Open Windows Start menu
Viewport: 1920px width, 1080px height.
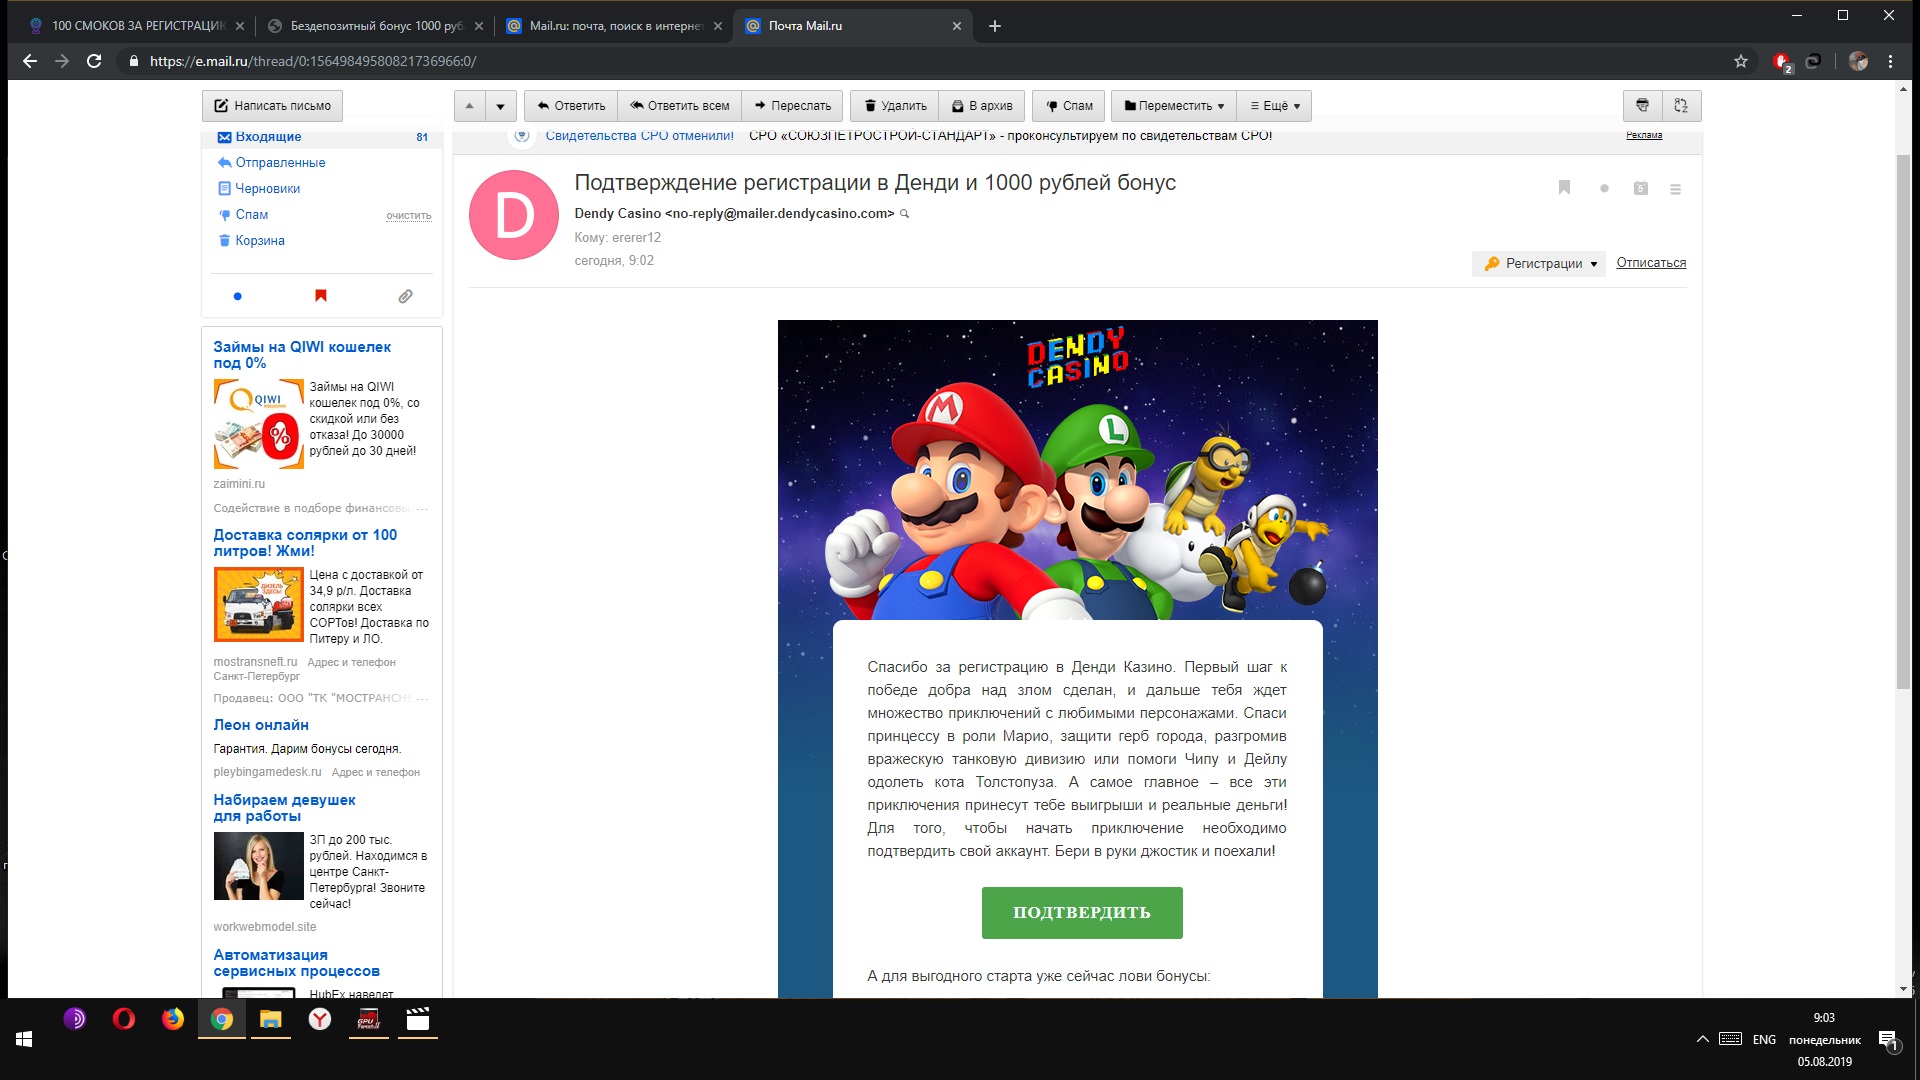click(24, 1039)
